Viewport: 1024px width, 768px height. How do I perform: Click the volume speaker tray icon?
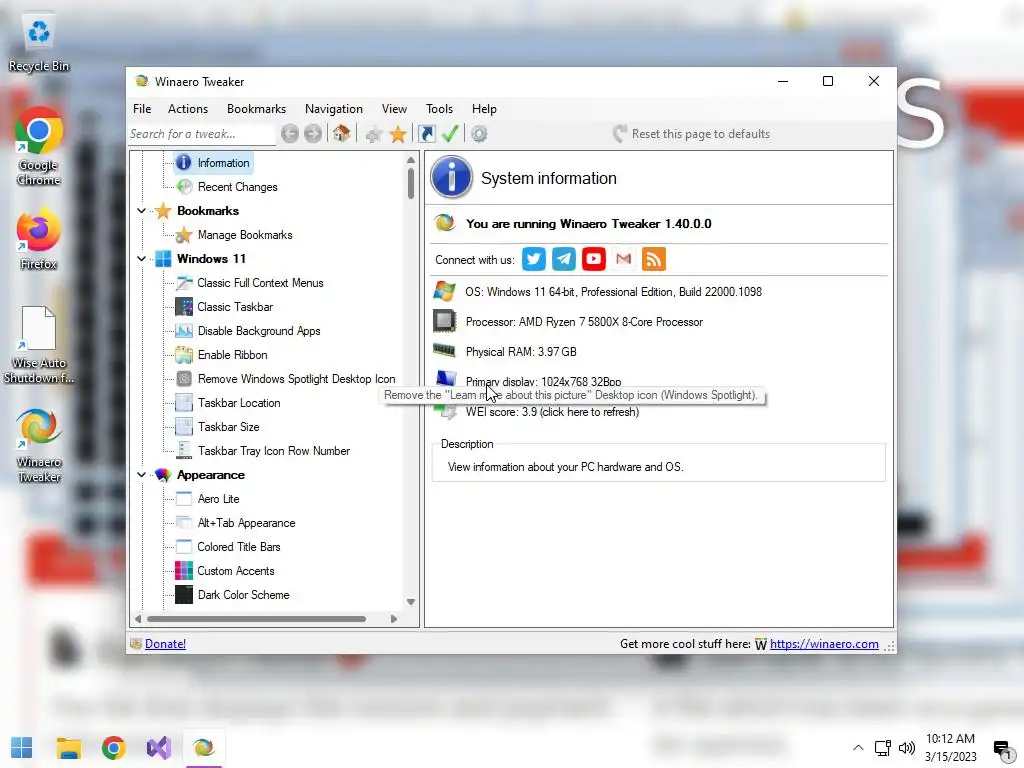tap(906, 748)
